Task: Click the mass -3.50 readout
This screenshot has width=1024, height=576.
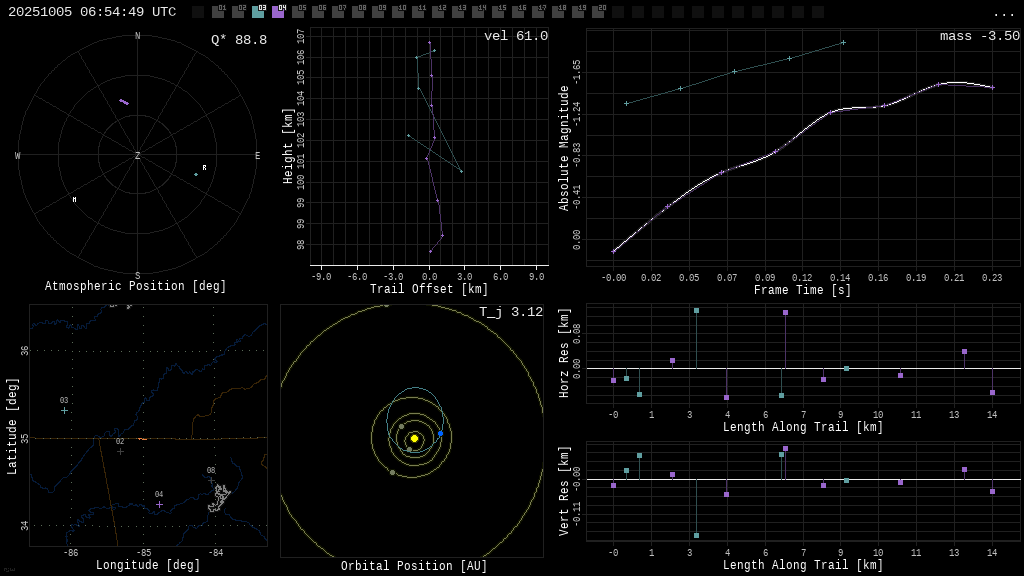Action: point(979,36)
